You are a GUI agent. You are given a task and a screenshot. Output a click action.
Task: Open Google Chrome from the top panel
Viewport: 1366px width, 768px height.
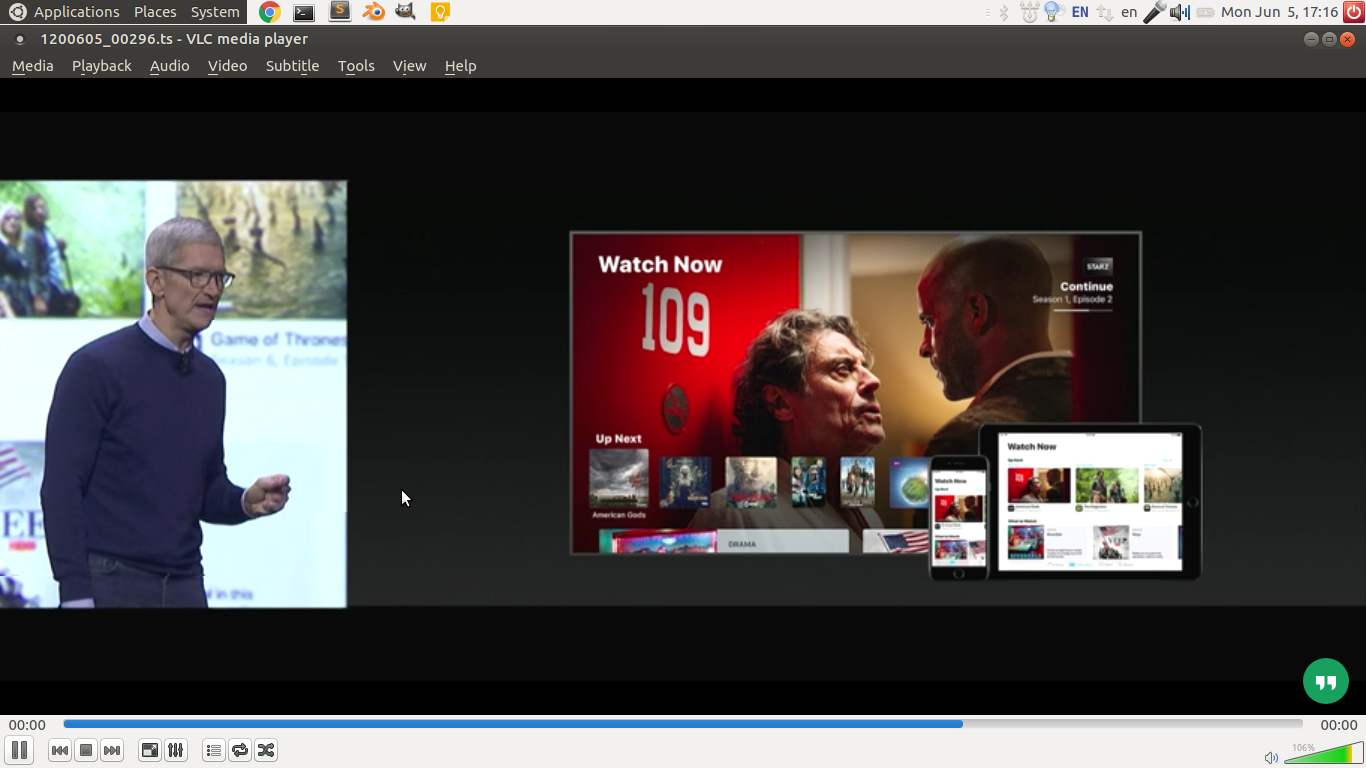coord(268,12)
